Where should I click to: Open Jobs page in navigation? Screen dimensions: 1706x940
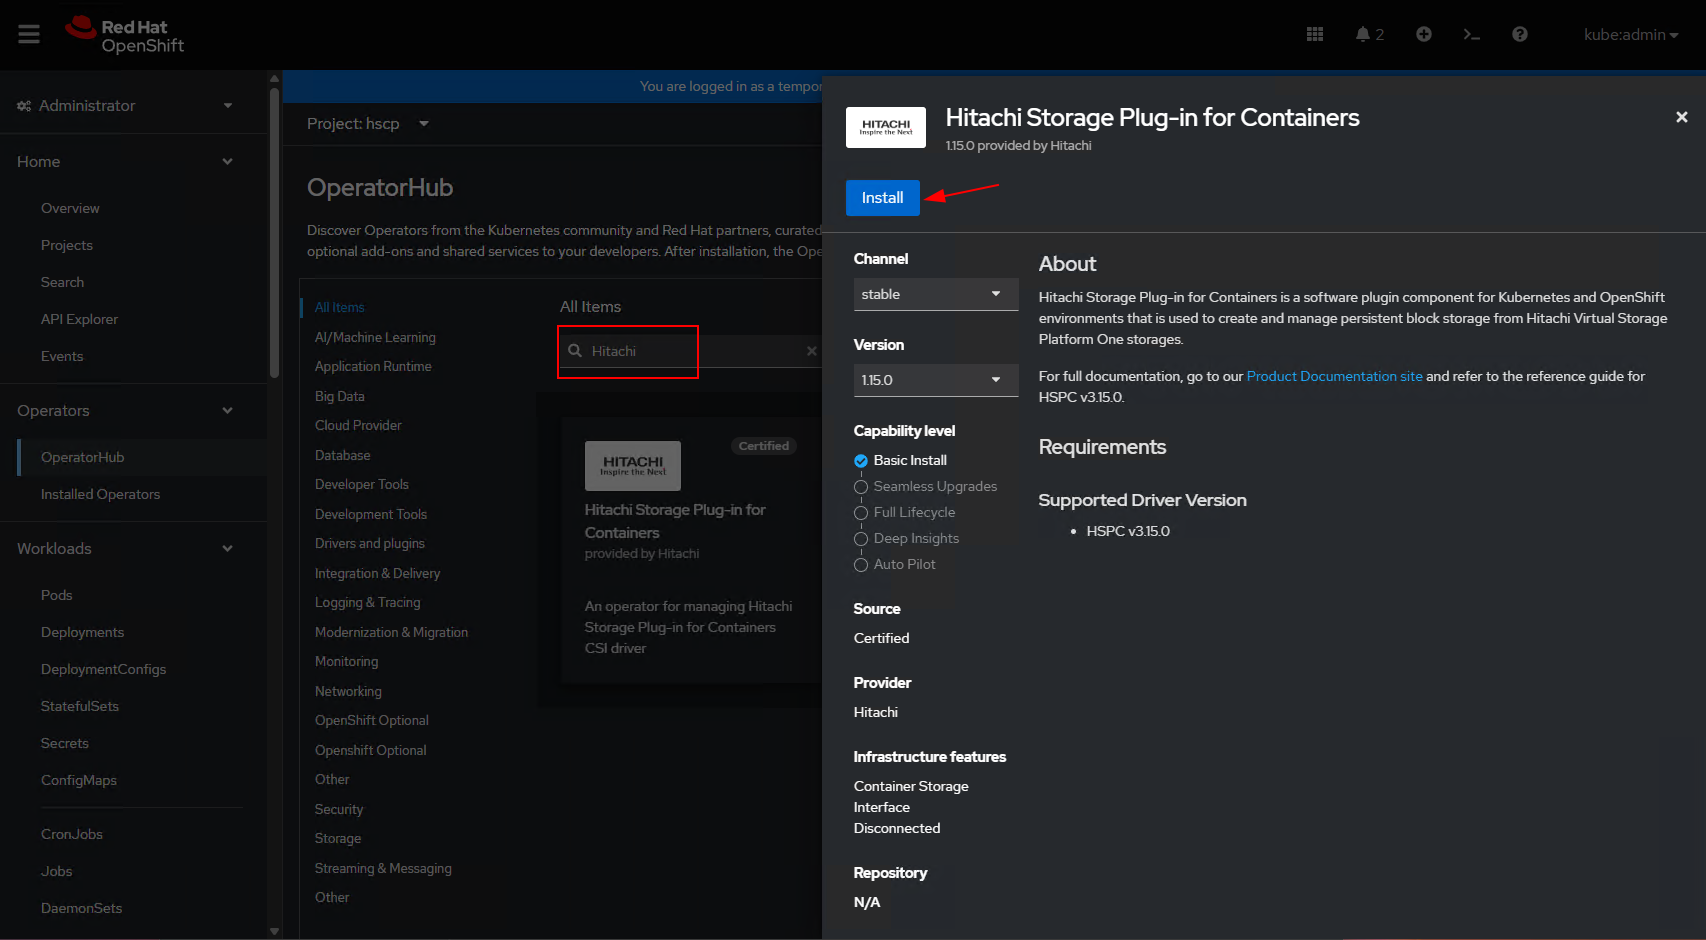click(57, 871)
